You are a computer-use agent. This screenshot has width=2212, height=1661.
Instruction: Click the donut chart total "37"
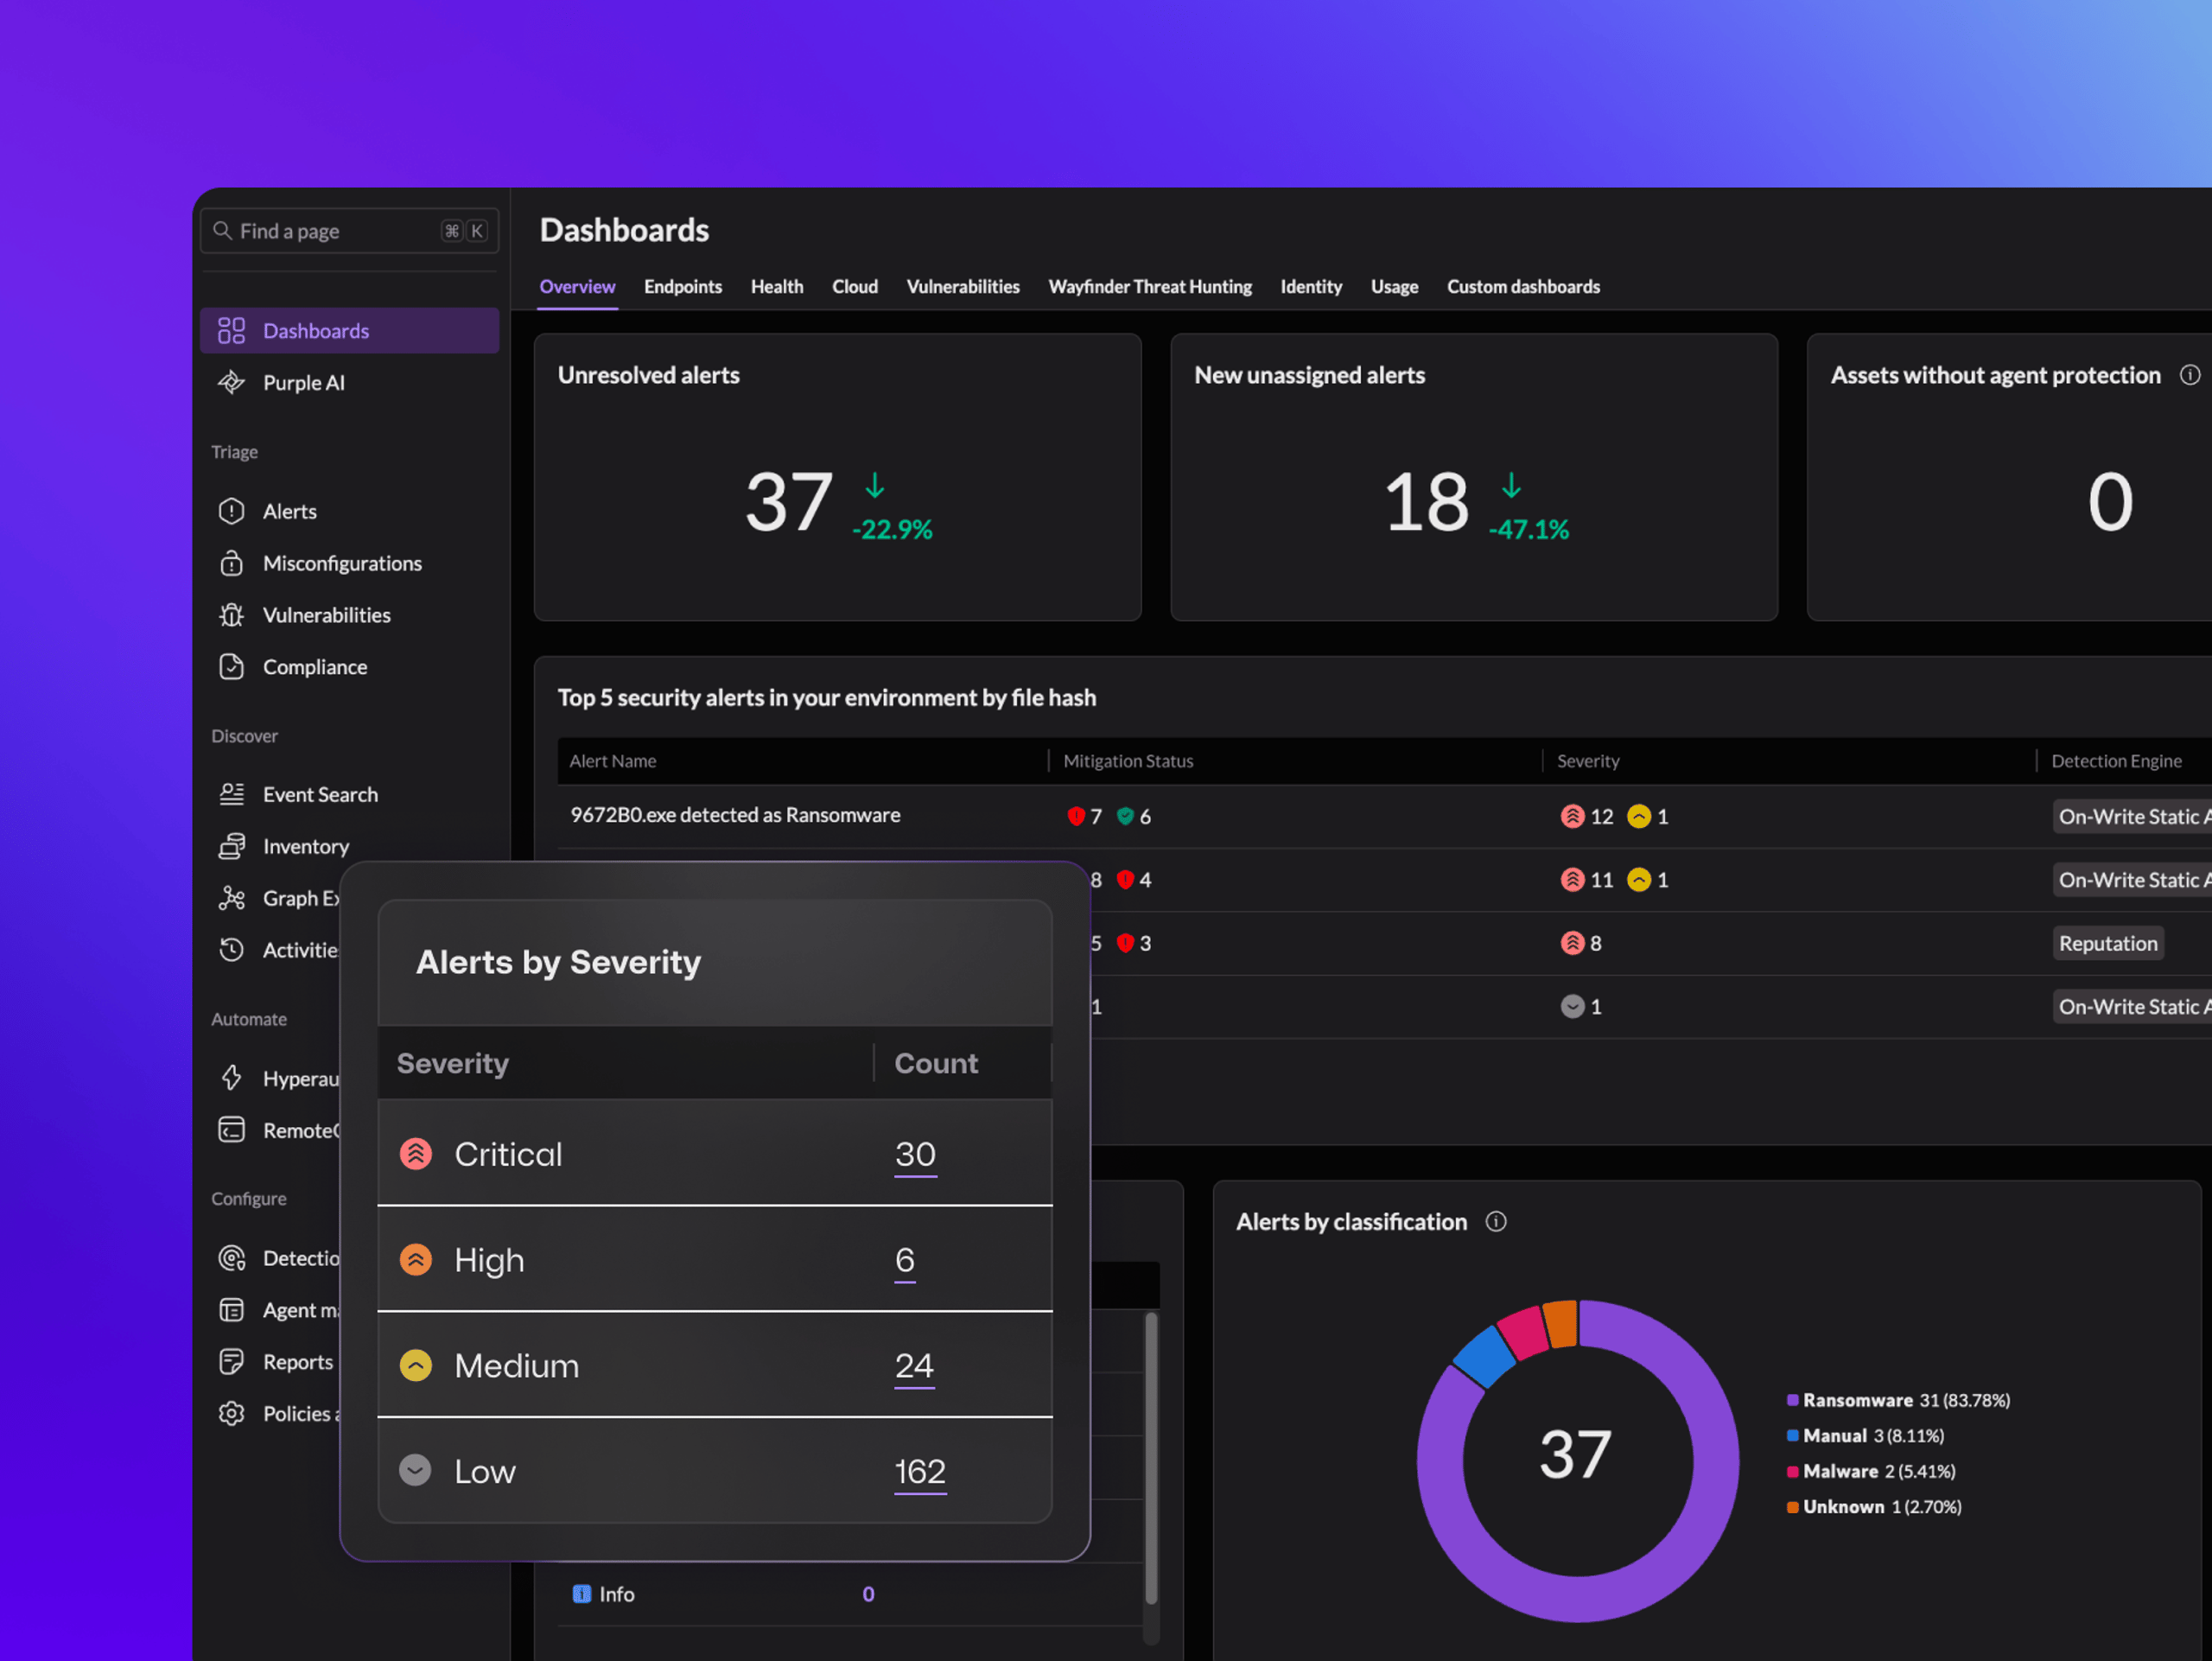click(1575, 1456)
